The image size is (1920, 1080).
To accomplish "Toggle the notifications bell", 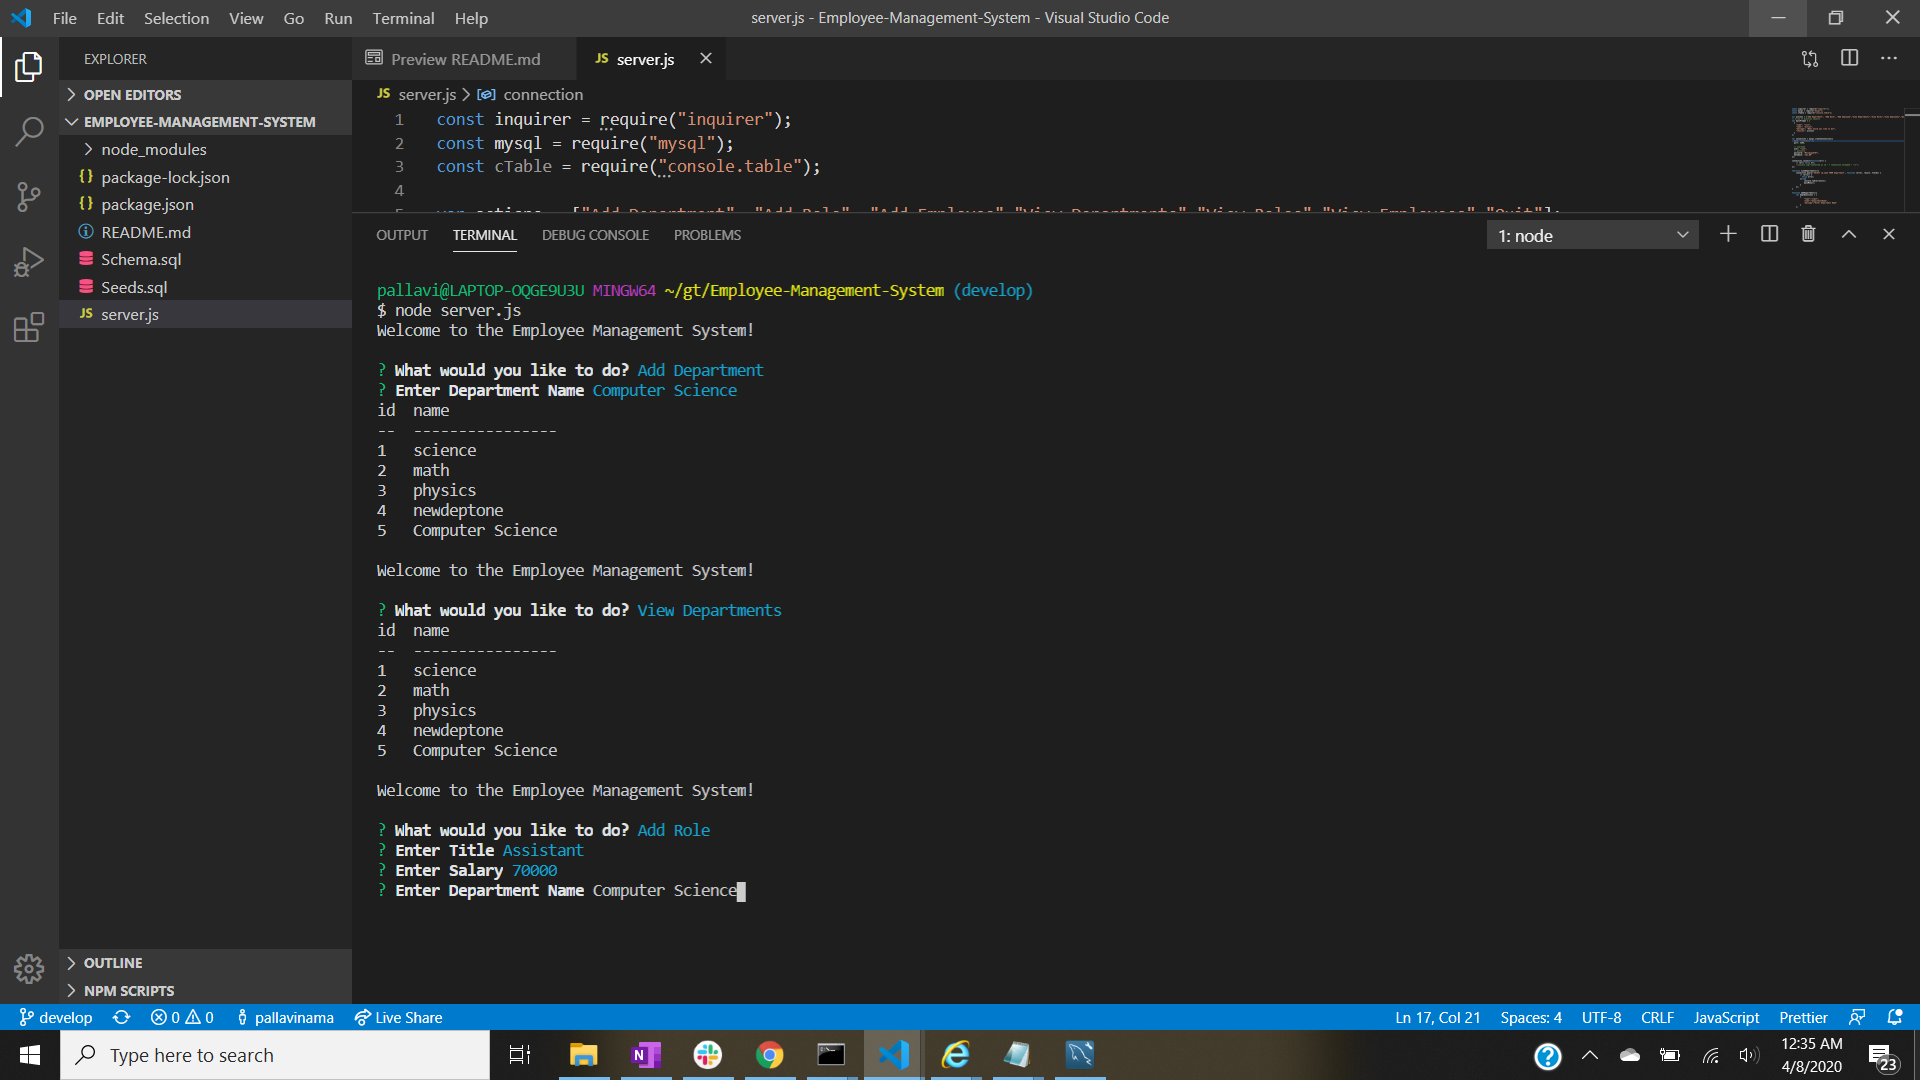I will click(1895, 1017).
